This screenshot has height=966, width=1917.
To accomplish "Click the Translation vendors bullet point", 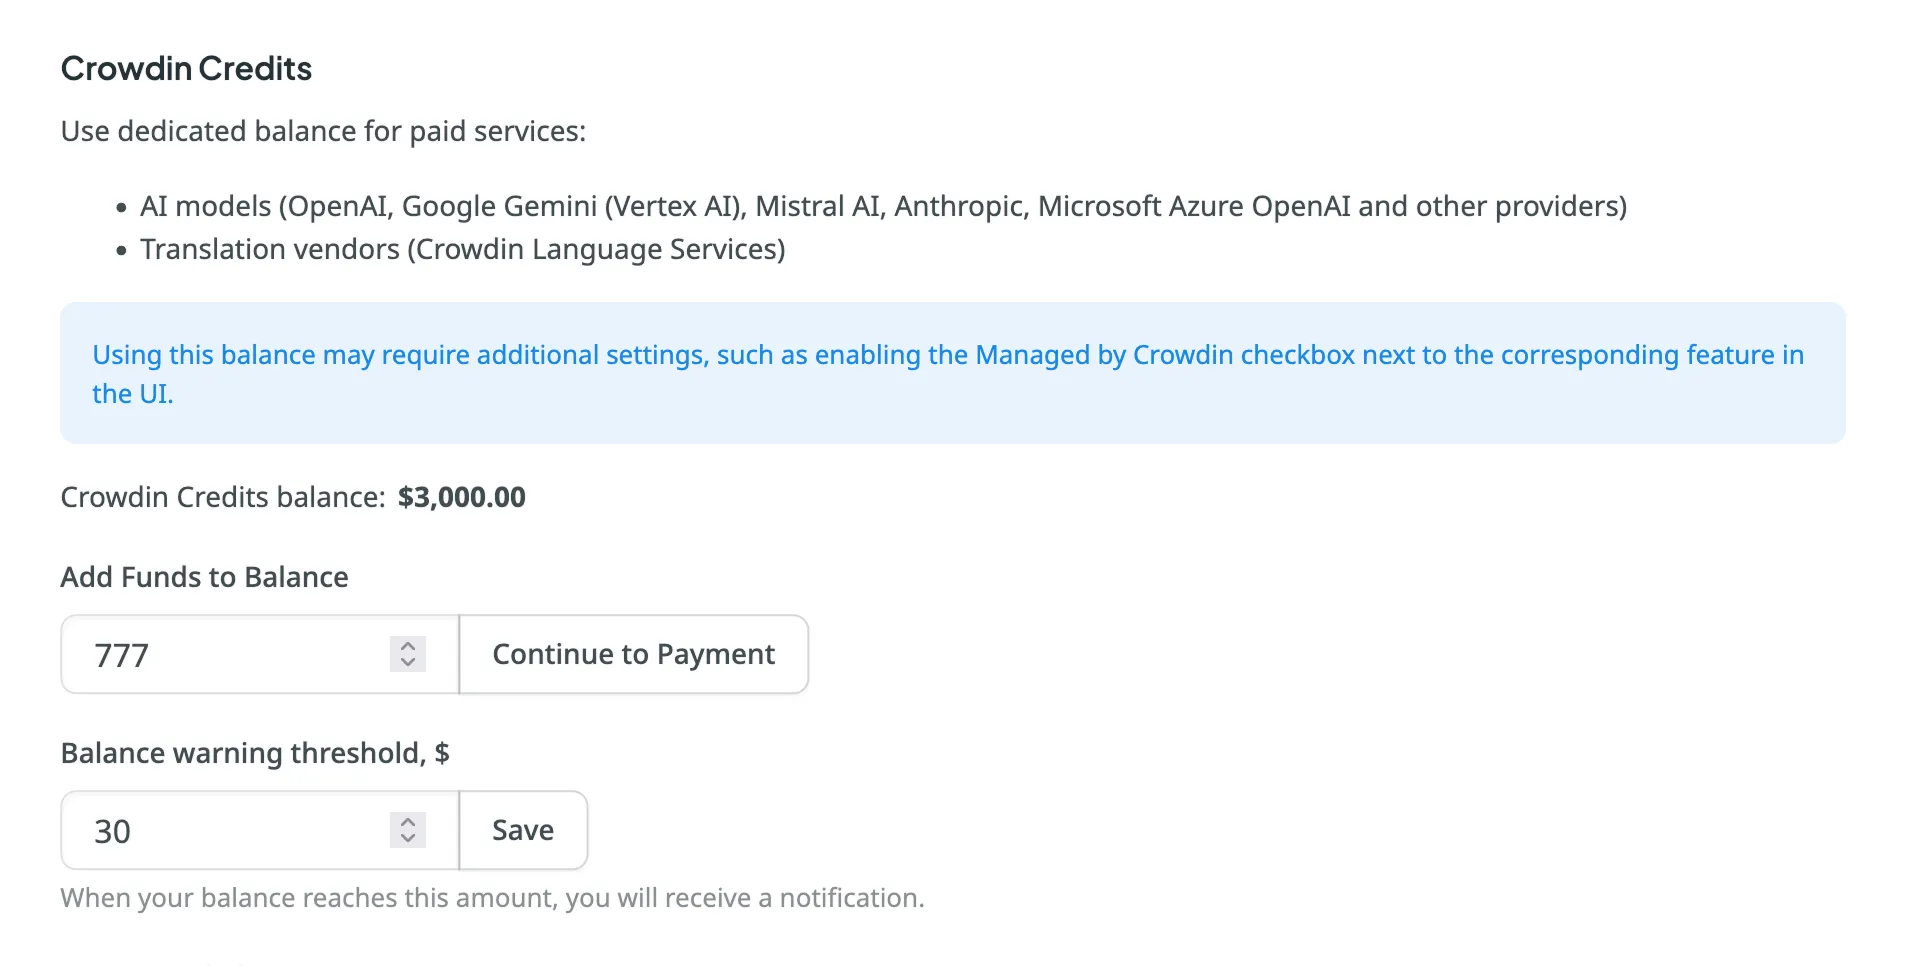I will pyautogui.click(x=462, y=249).
